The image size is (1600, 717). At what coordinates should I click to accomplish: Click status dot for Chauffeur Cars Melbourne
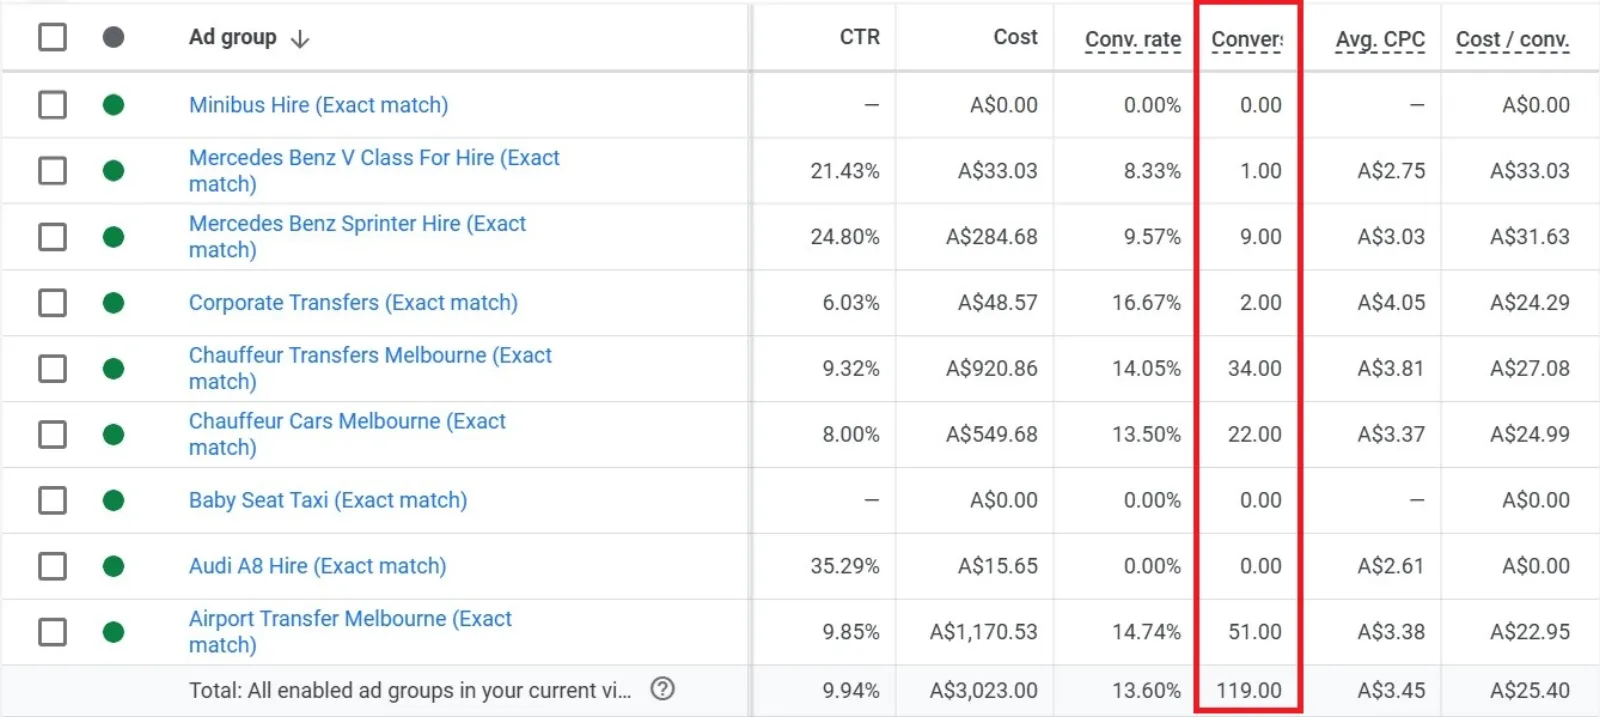tap(113, 435)
